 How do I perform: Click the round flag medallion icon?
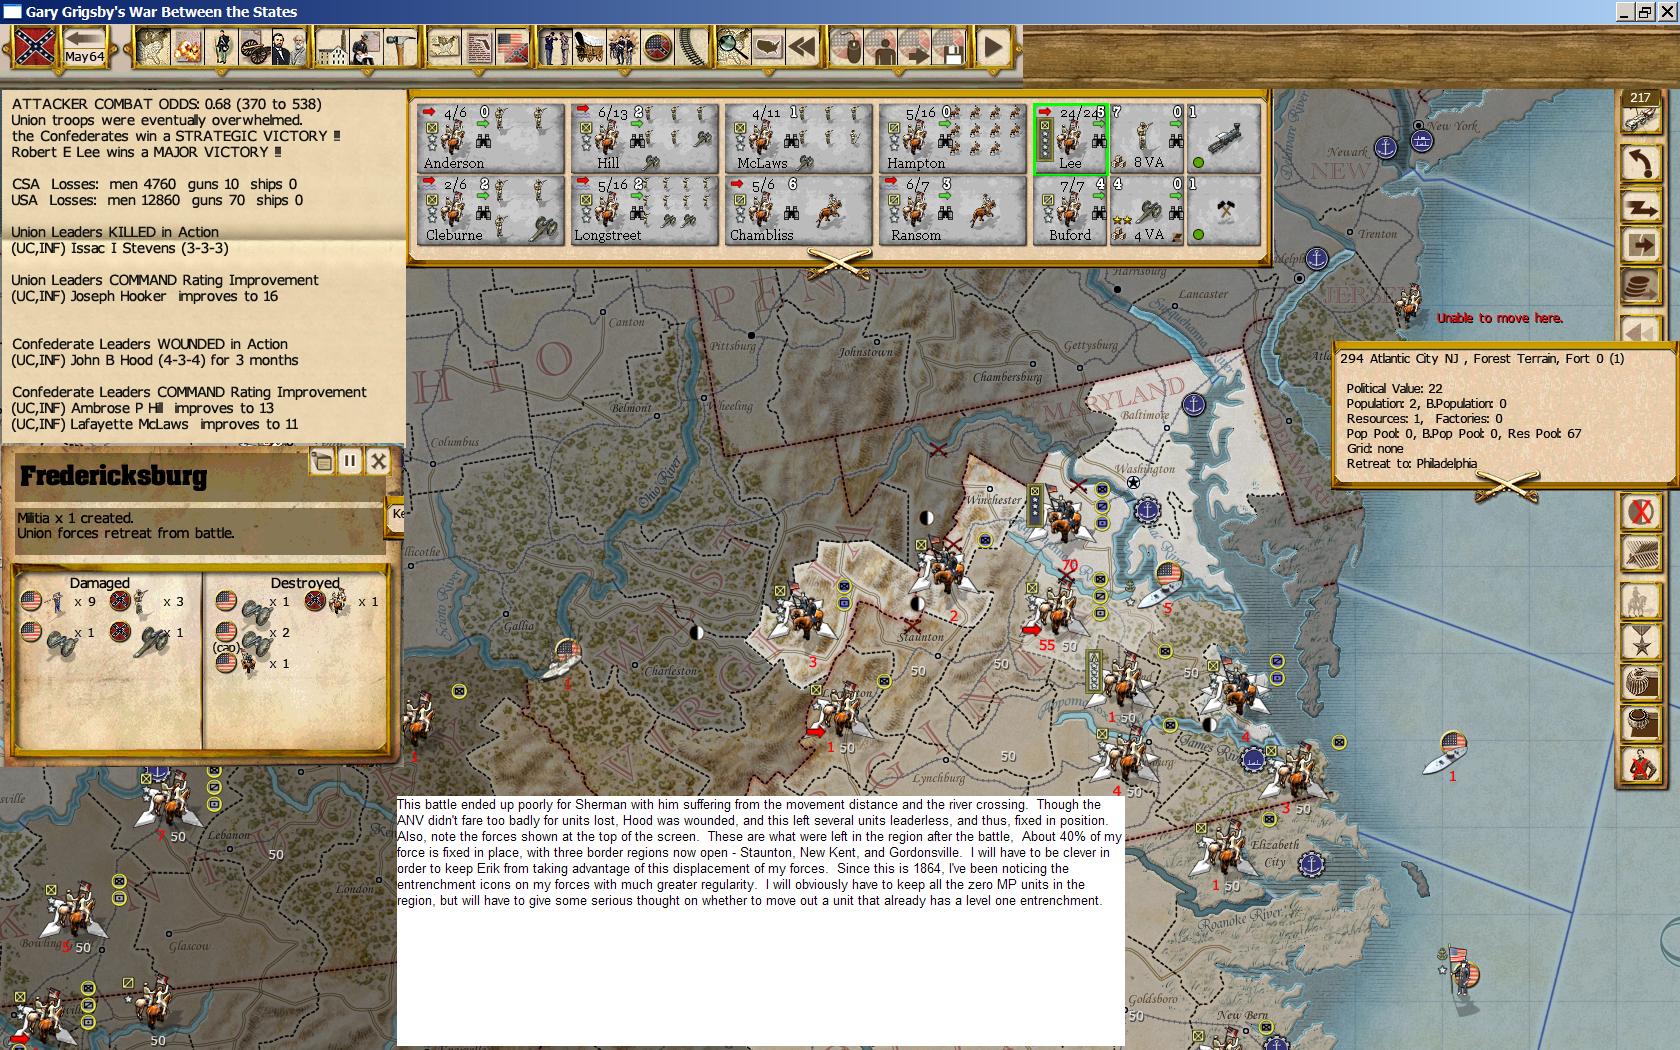[x=658, y=47]
